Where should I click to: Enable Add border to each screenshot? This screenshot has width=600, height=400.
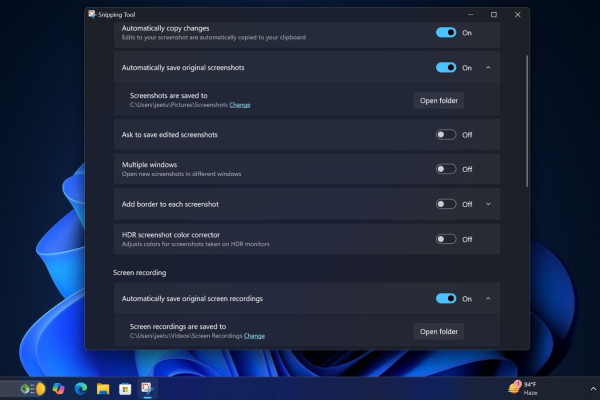[x=446, y=204]
